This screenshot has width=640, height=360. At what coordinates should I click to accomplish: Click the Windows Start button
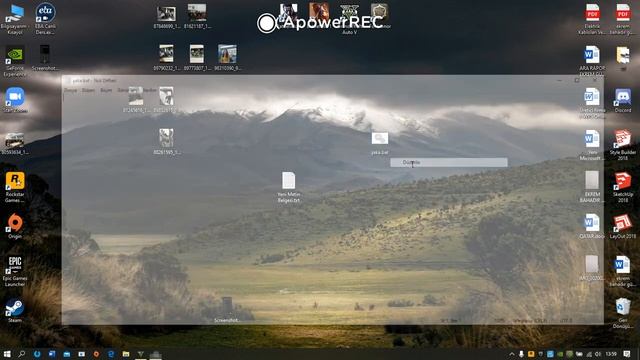click(x=7, y=354)
